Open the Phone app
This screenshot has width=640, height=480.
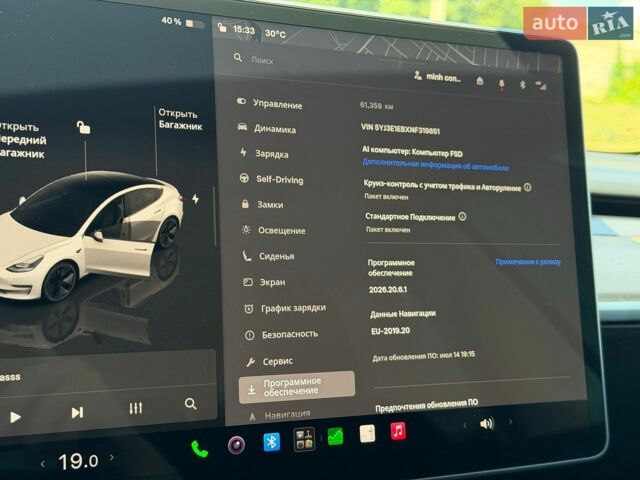click(x=200, y=449)
